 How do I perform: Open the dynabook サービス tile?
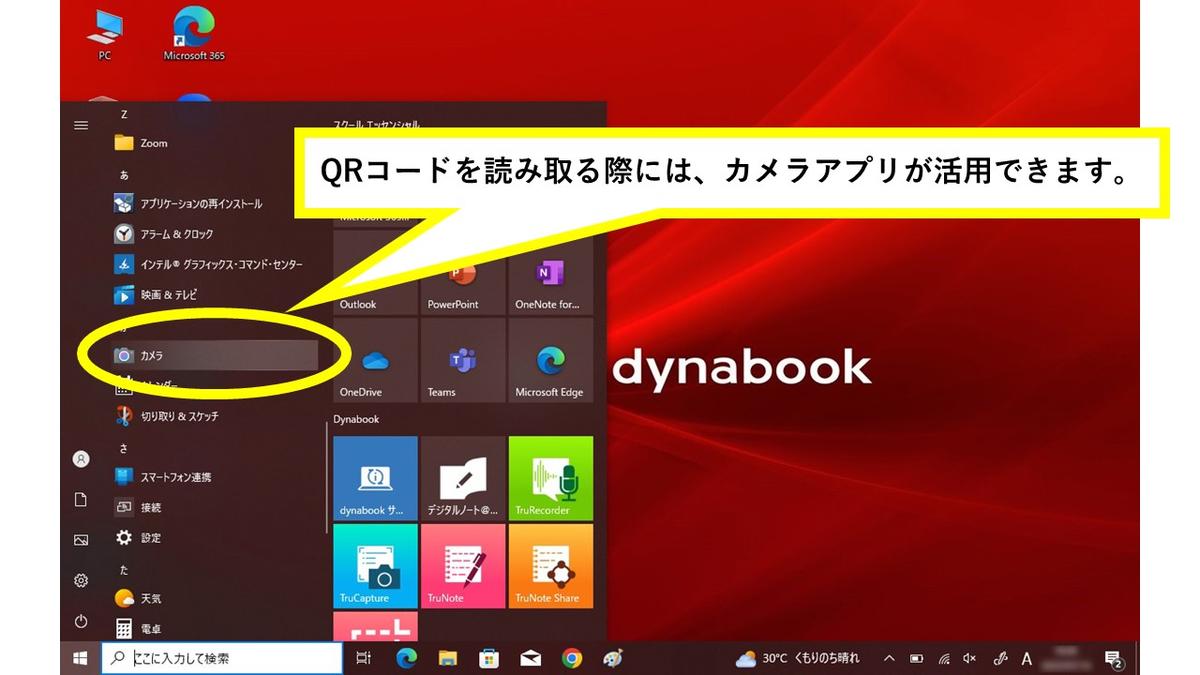tap(375, 478)
